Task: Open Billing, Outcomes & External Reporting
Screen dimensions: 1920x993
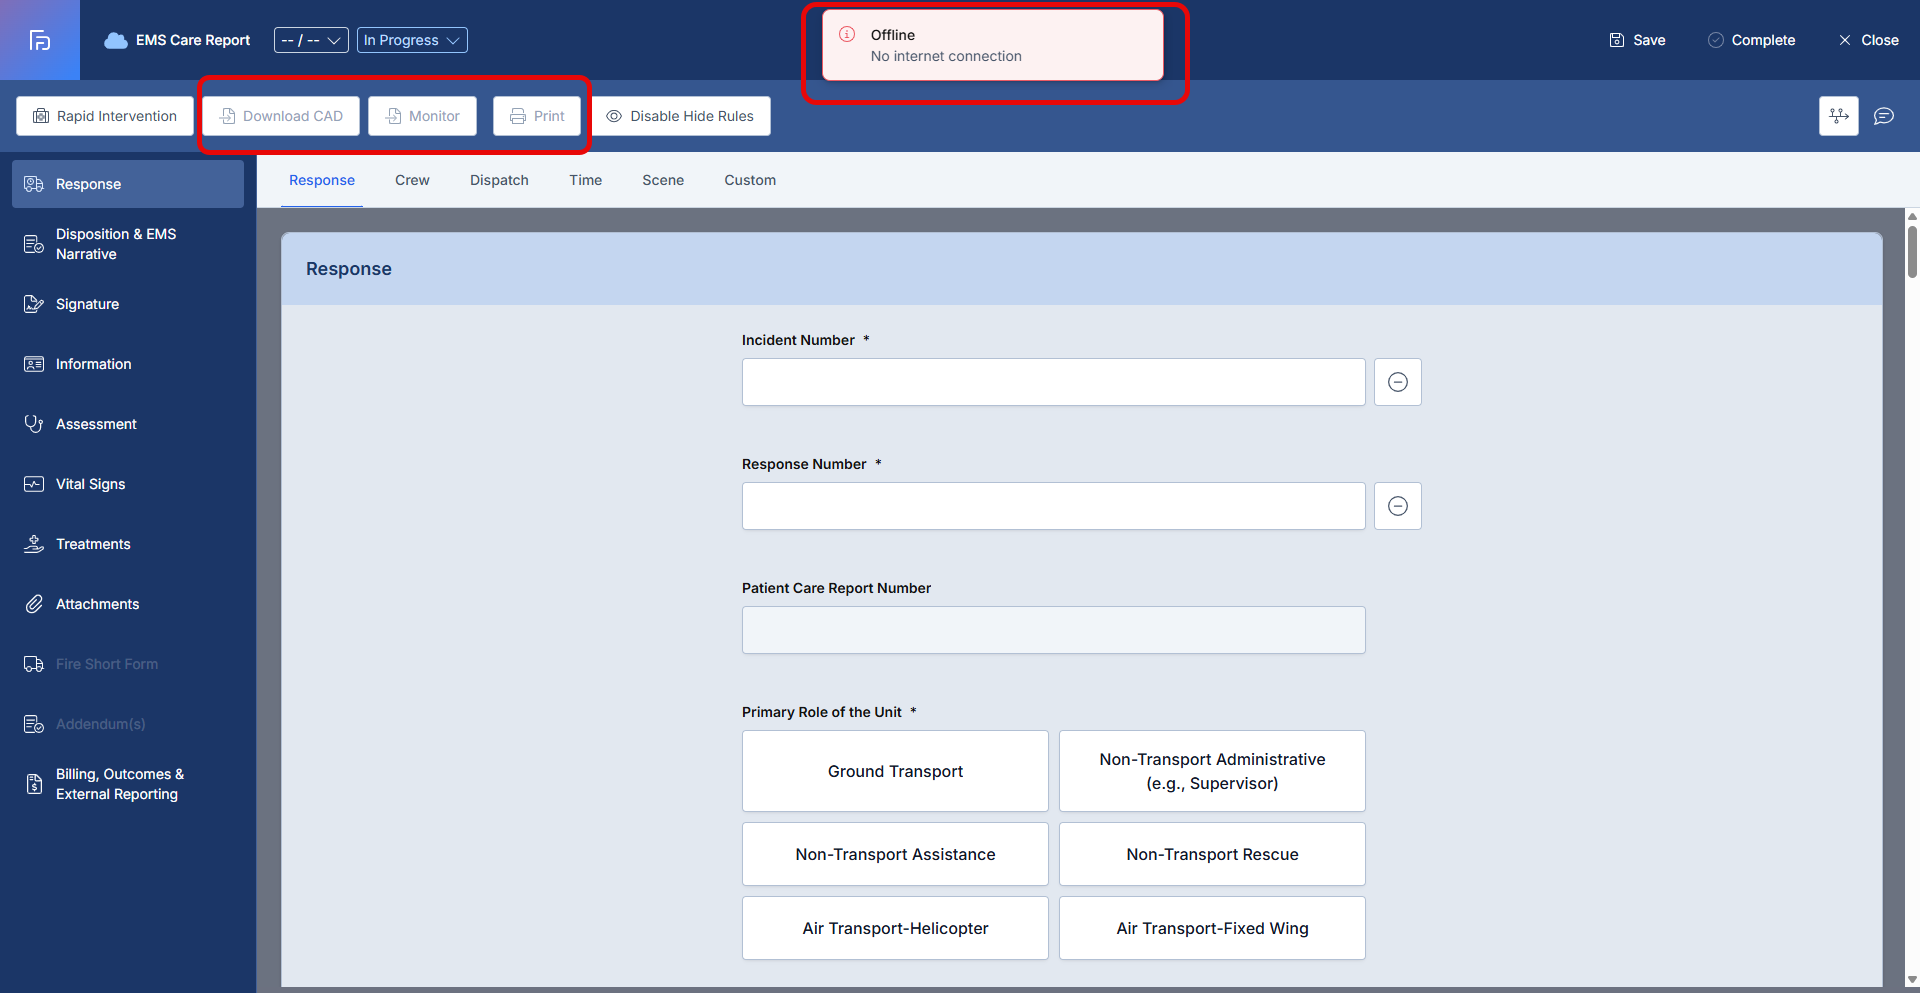Action: pyautogui.click(x=128, y=784)
